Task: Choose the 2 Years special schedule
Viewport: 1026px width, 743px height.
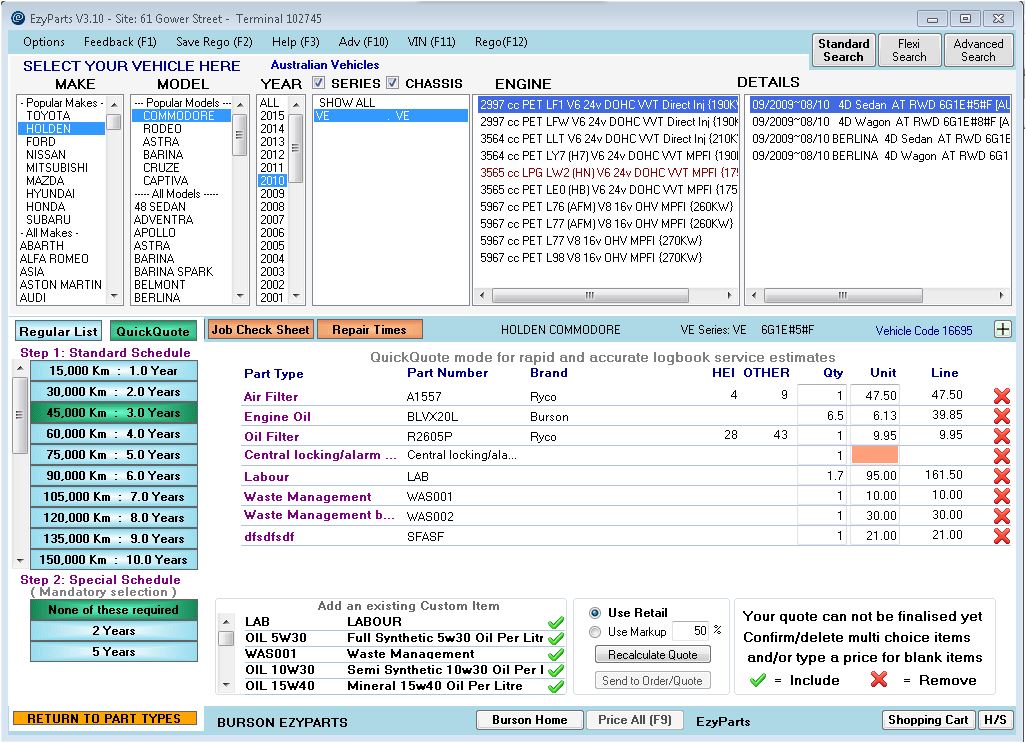Action: point(114,631)
